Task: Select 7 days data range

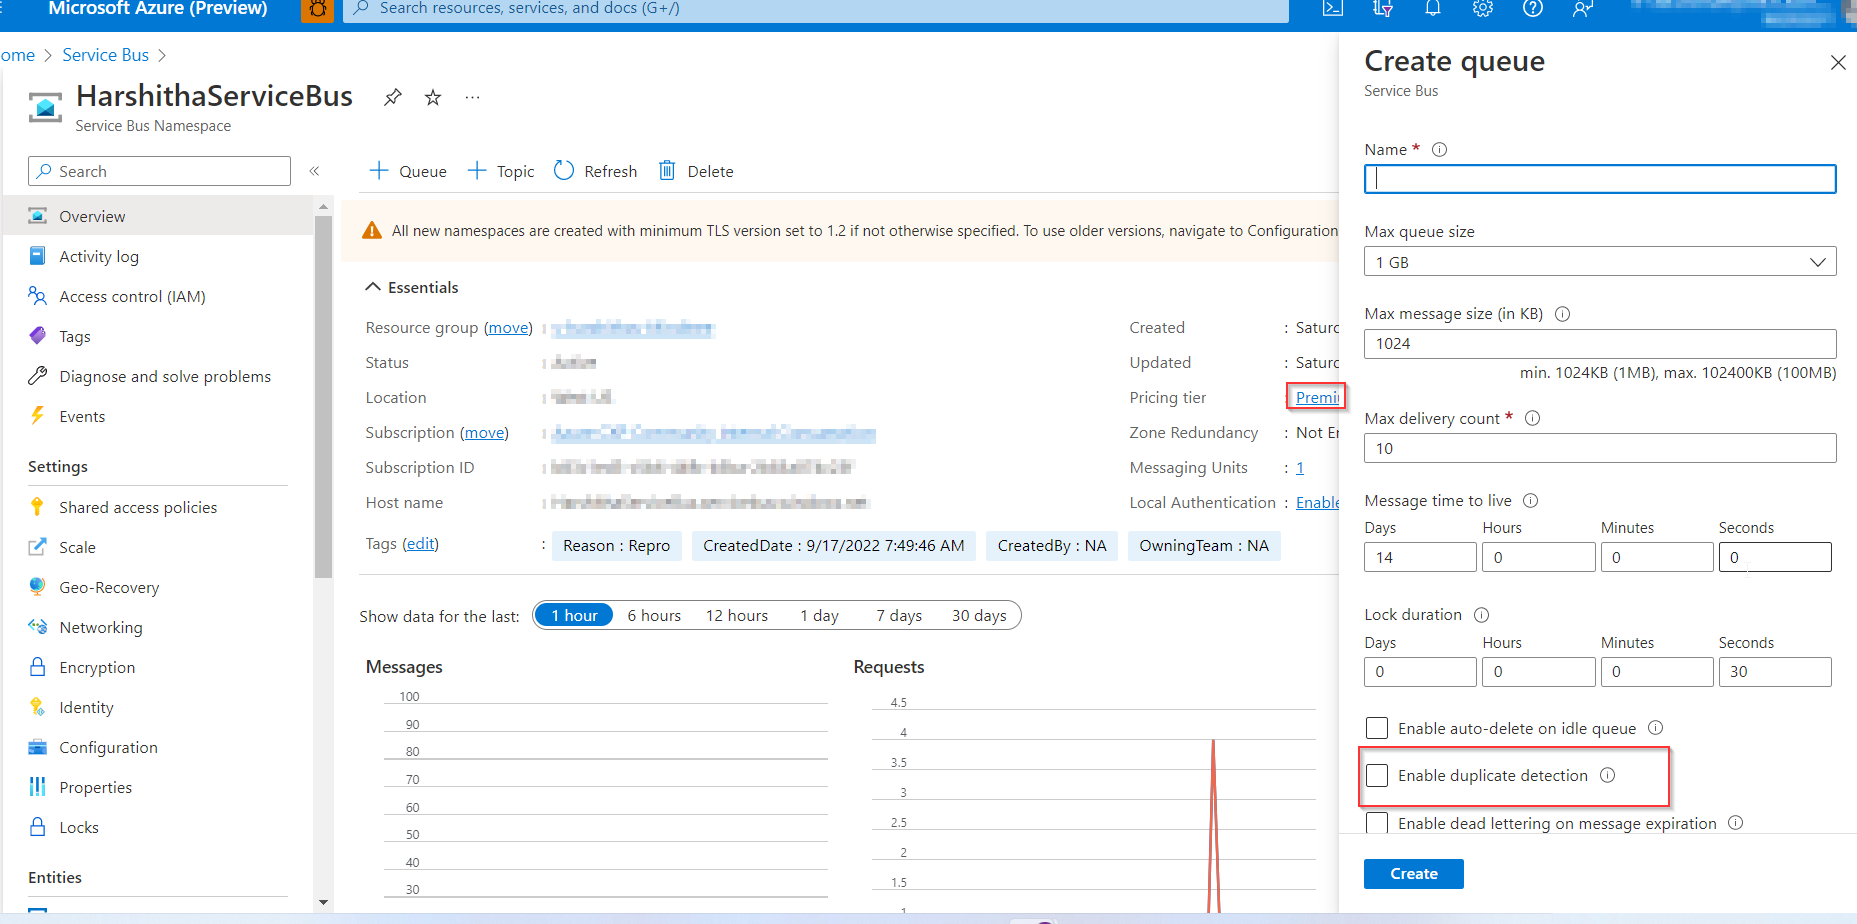Action: pos(899,615)
